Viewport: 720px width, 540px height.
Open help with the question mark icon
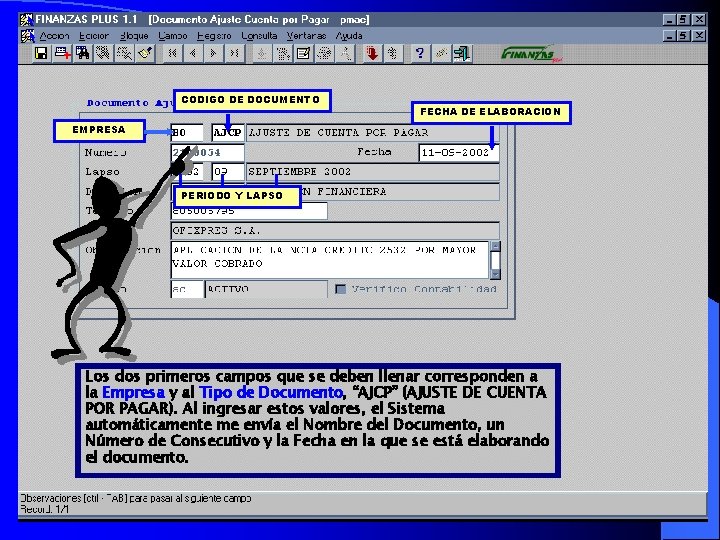point(419,54)
